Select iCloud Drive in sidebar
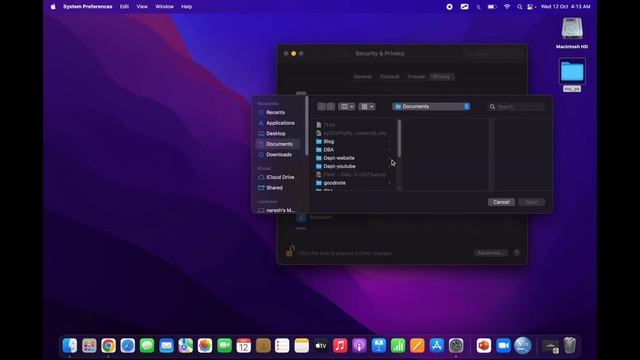The image size is (640, 360). point(278,177)
